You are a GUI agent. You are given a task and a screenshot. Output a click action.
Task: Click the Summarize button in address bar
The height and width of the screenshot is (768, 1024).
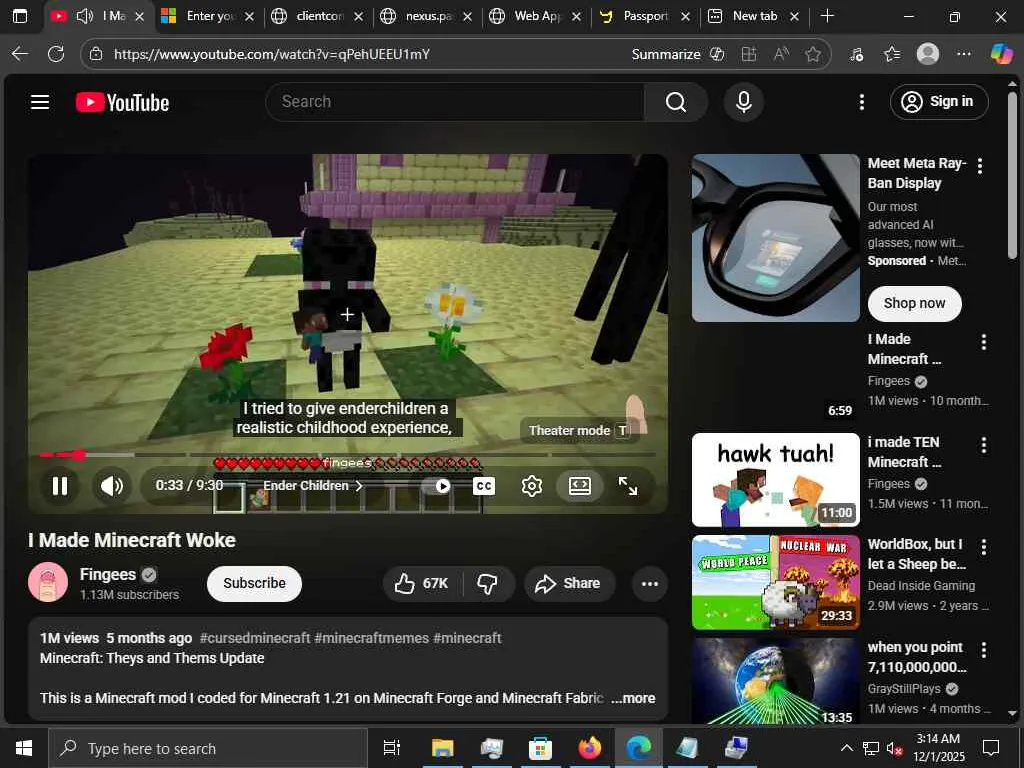pyautogui.click(x=677, y=54)
